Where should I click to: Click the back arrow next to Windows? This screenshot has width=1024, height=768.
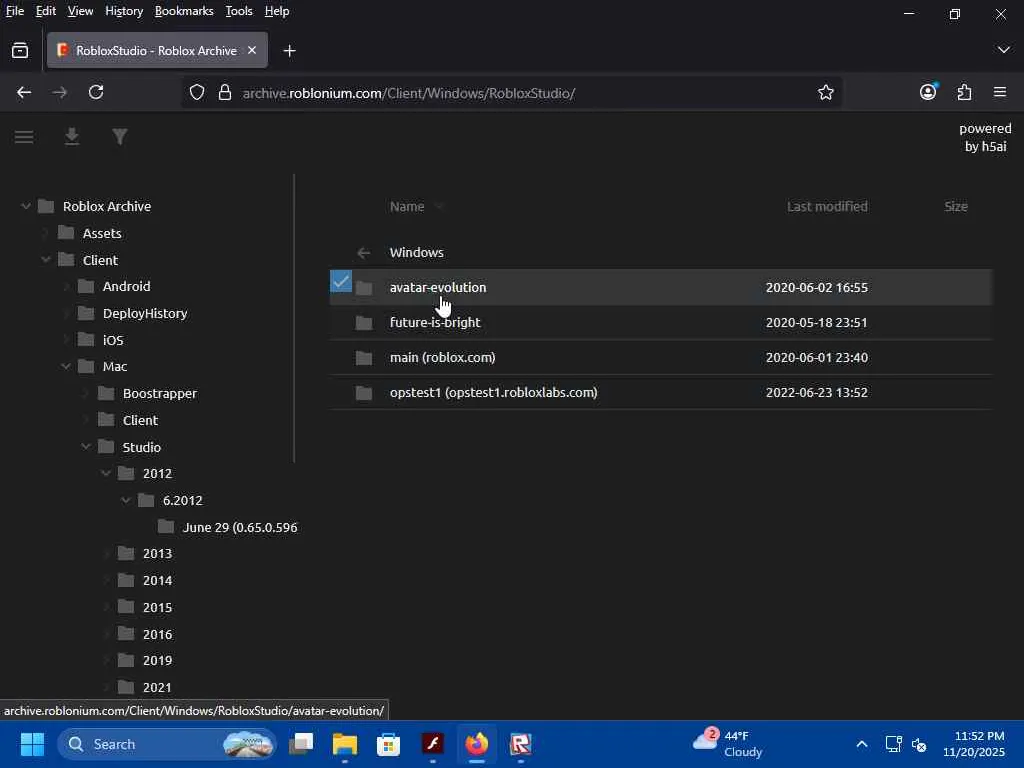(364, 253)
